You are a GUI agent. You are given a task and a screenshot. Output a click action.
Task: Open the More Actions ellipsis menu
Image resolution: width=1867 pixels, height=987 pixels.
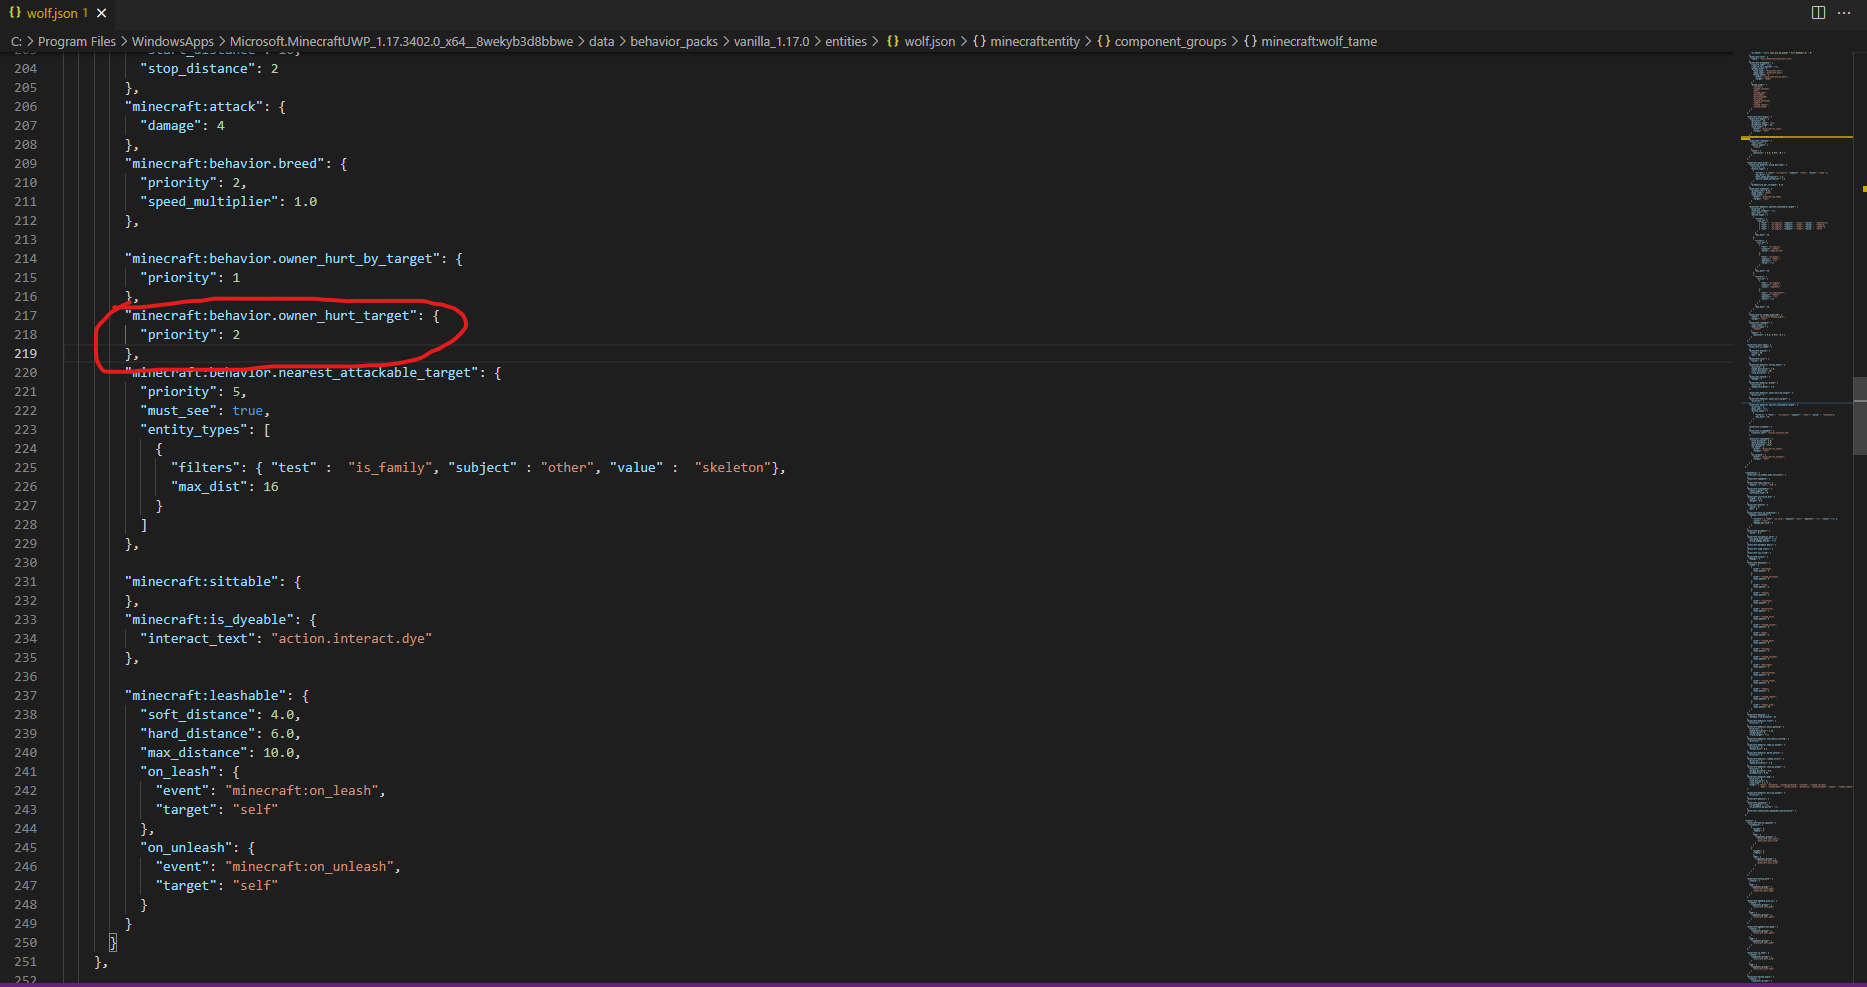click(1844, 13)
